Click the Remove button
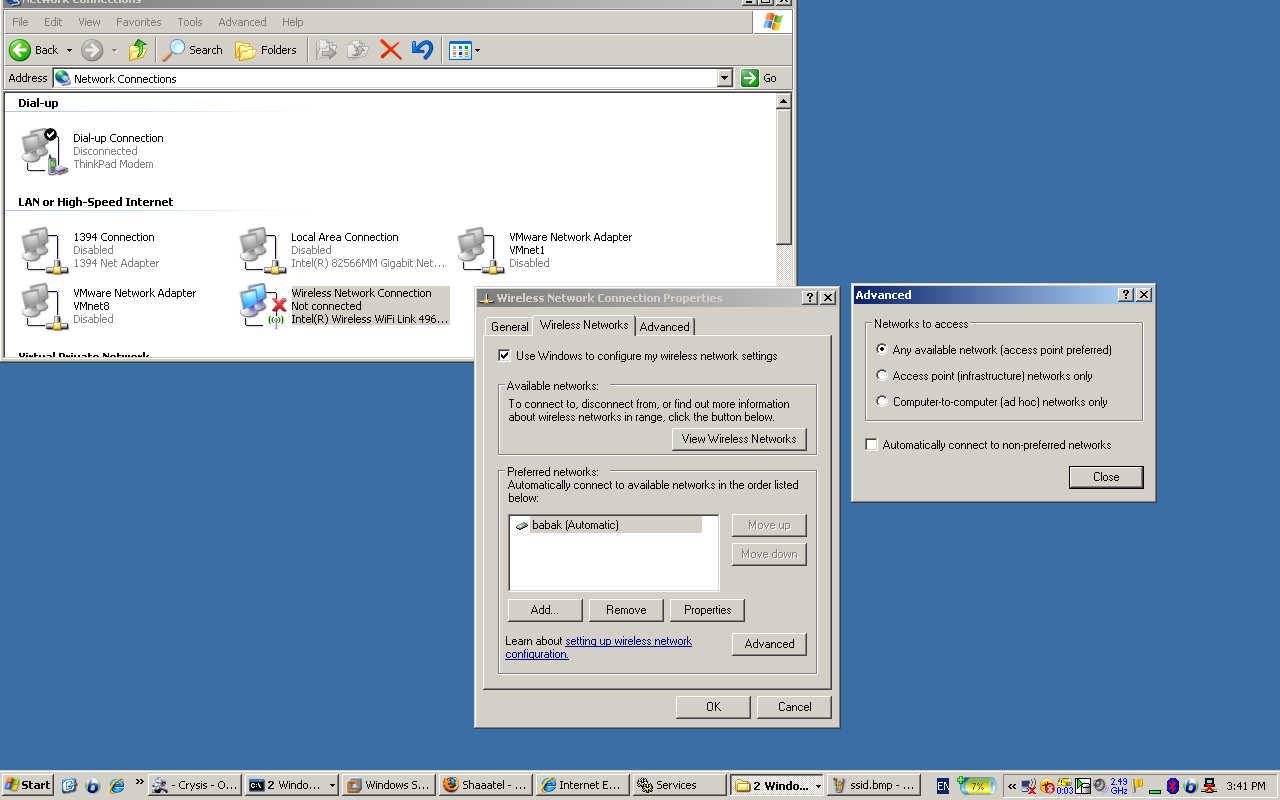This screenshot has height=800, width=1280. coord(626,610)
